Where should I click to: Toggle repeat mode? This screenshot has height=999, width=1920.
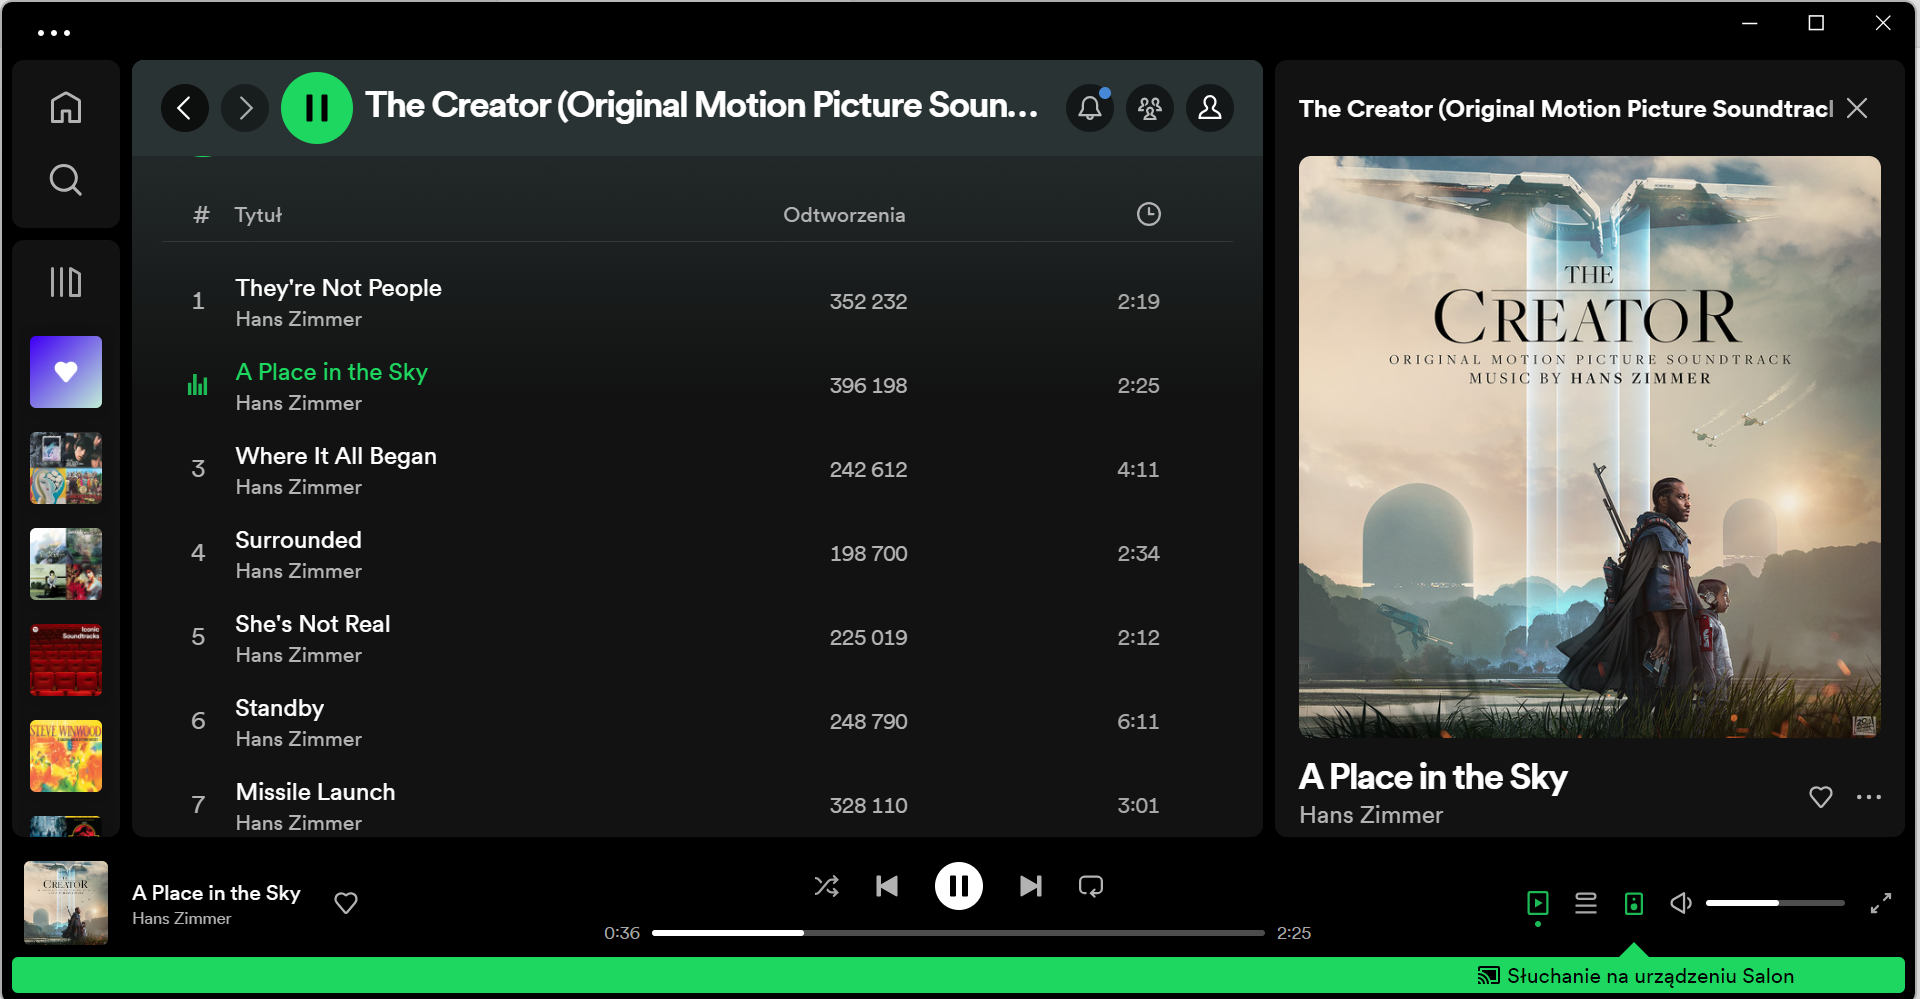coord(1091,886)
